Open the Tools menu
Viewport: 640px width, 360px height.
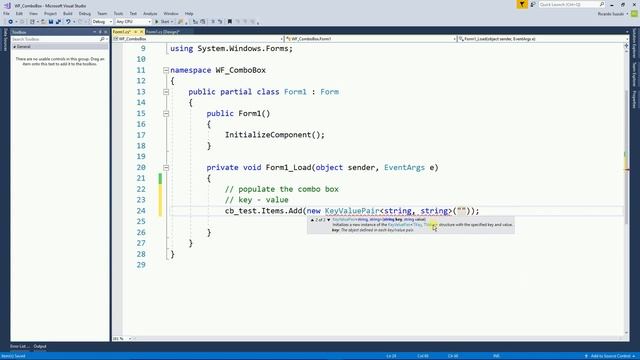pyautogui.click(x=118, y=13)
